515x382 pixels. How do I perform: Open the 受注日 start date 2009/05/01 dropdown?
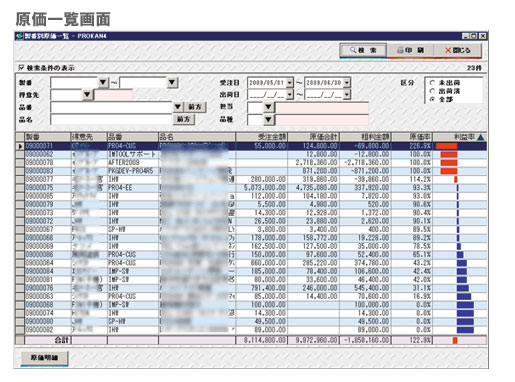click(x=290, y=82)
